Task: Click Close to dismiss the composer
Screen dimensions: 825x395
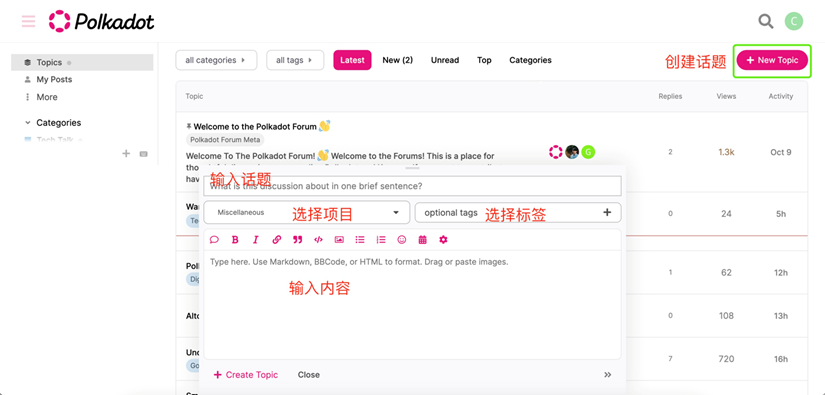Action: [x=309, y=375]
